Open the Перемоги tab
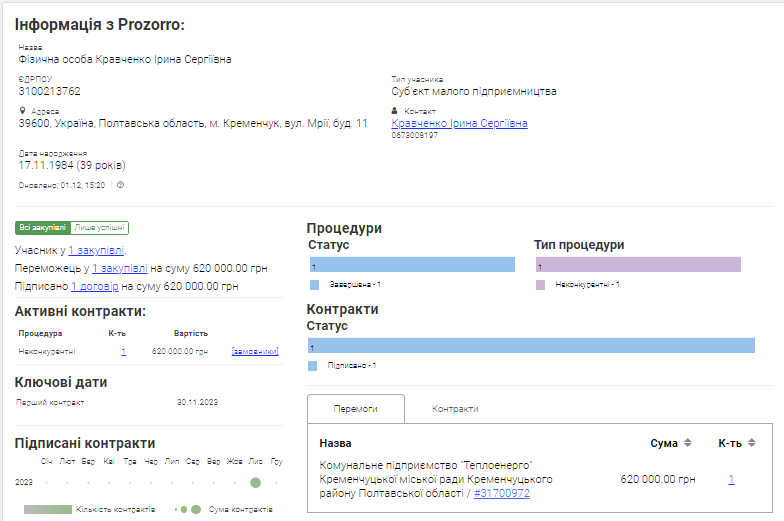The height and width of the screenshot is (521, 784). coord(355,409)
